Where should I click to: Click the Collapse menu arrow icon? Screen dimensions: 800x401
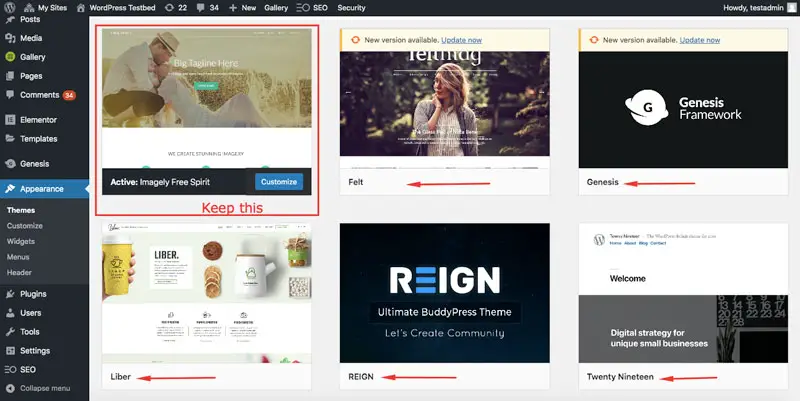click(x=10, y=388)
